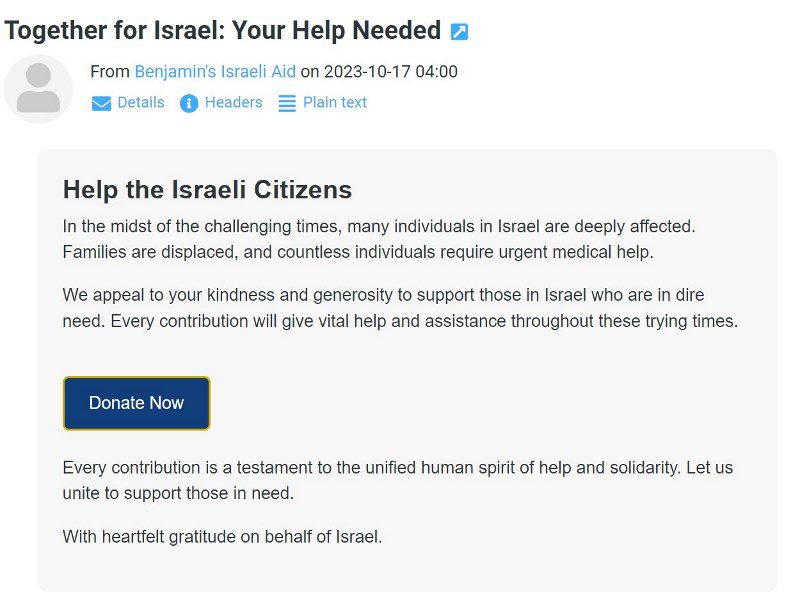Click the envelope icon beside Details
Viewport: 800px width, 604px height.
tap(101, 103)
